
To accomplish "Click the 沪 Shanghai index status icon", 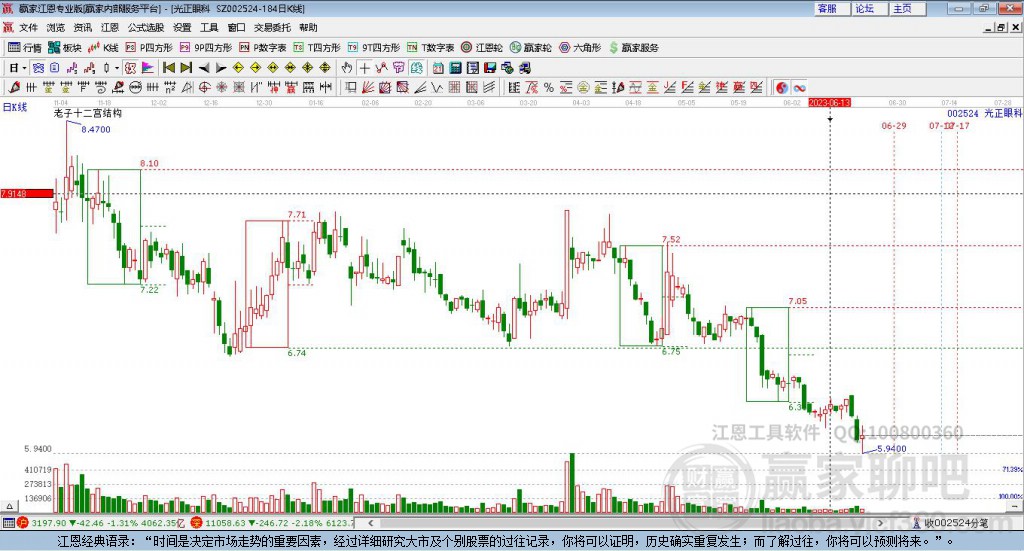I will point(22,522).
